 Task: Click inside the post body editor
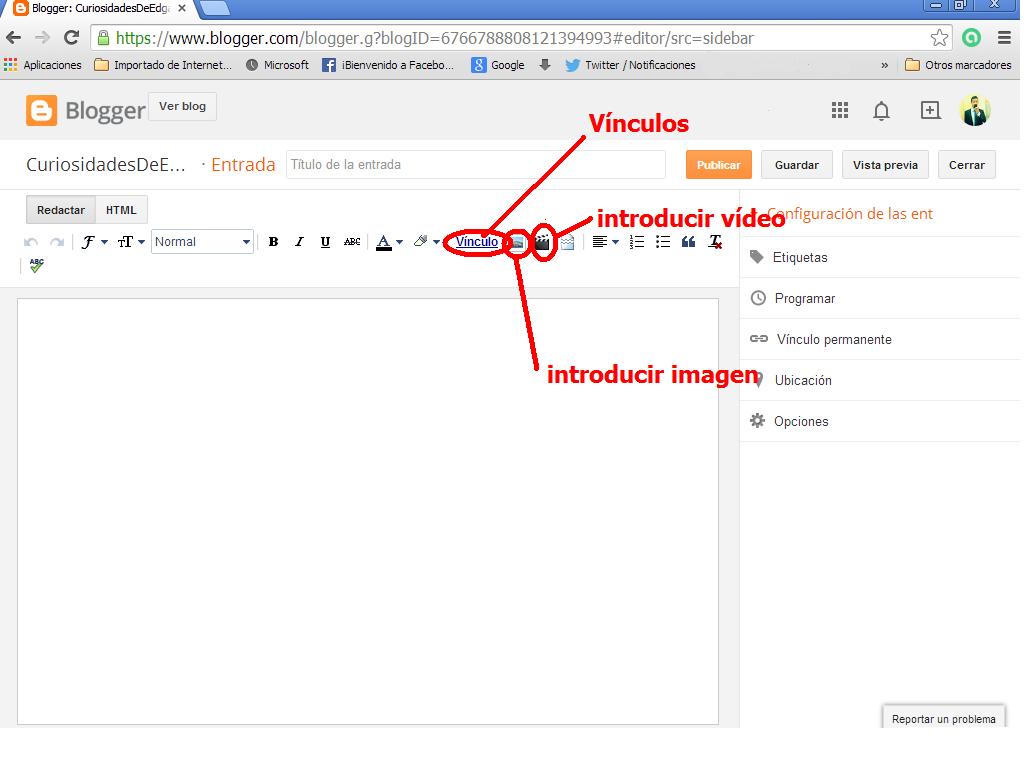[368, 511]
